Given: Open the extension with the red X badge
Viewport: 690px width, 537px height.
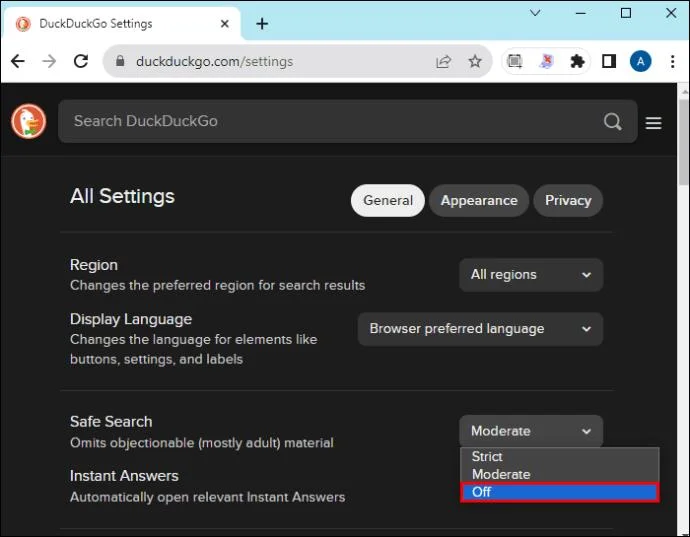Looking at the screenshot, I should pyautogui.click(x=546, y=61).
